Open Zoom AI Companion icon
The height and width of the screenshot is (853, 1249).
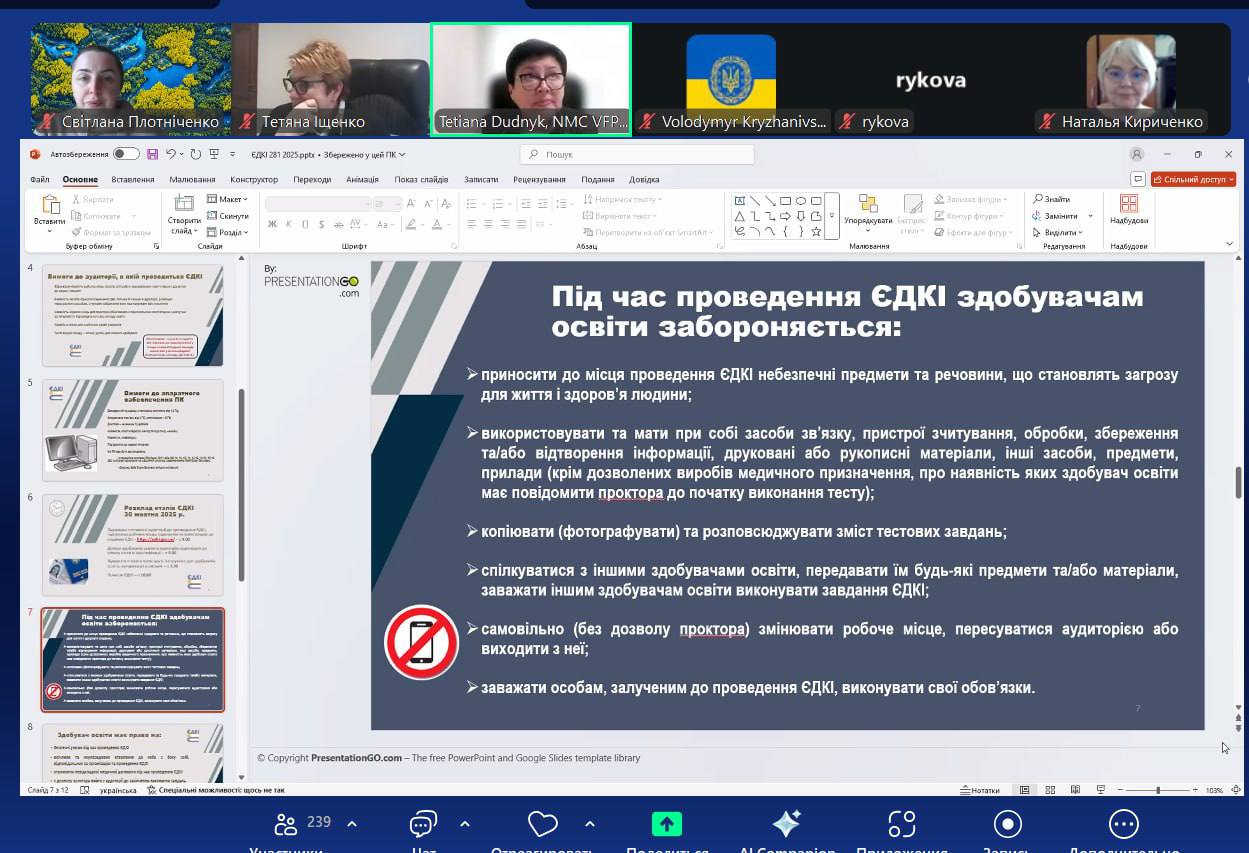(786, 824)
